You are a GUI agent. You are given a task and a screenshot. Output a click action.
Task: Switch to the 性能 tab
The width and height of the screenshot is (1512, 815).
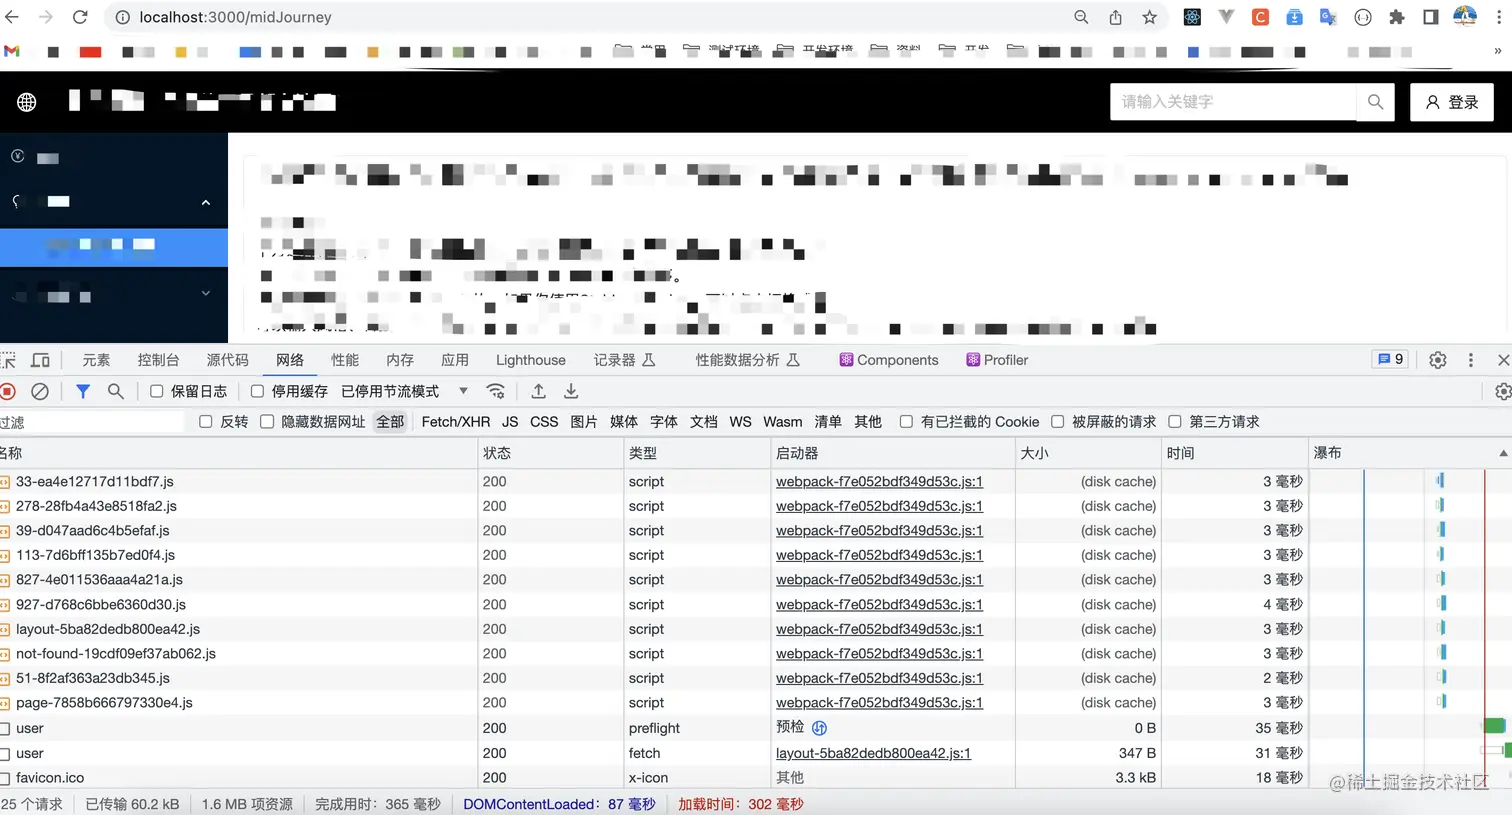click(345, 360)
